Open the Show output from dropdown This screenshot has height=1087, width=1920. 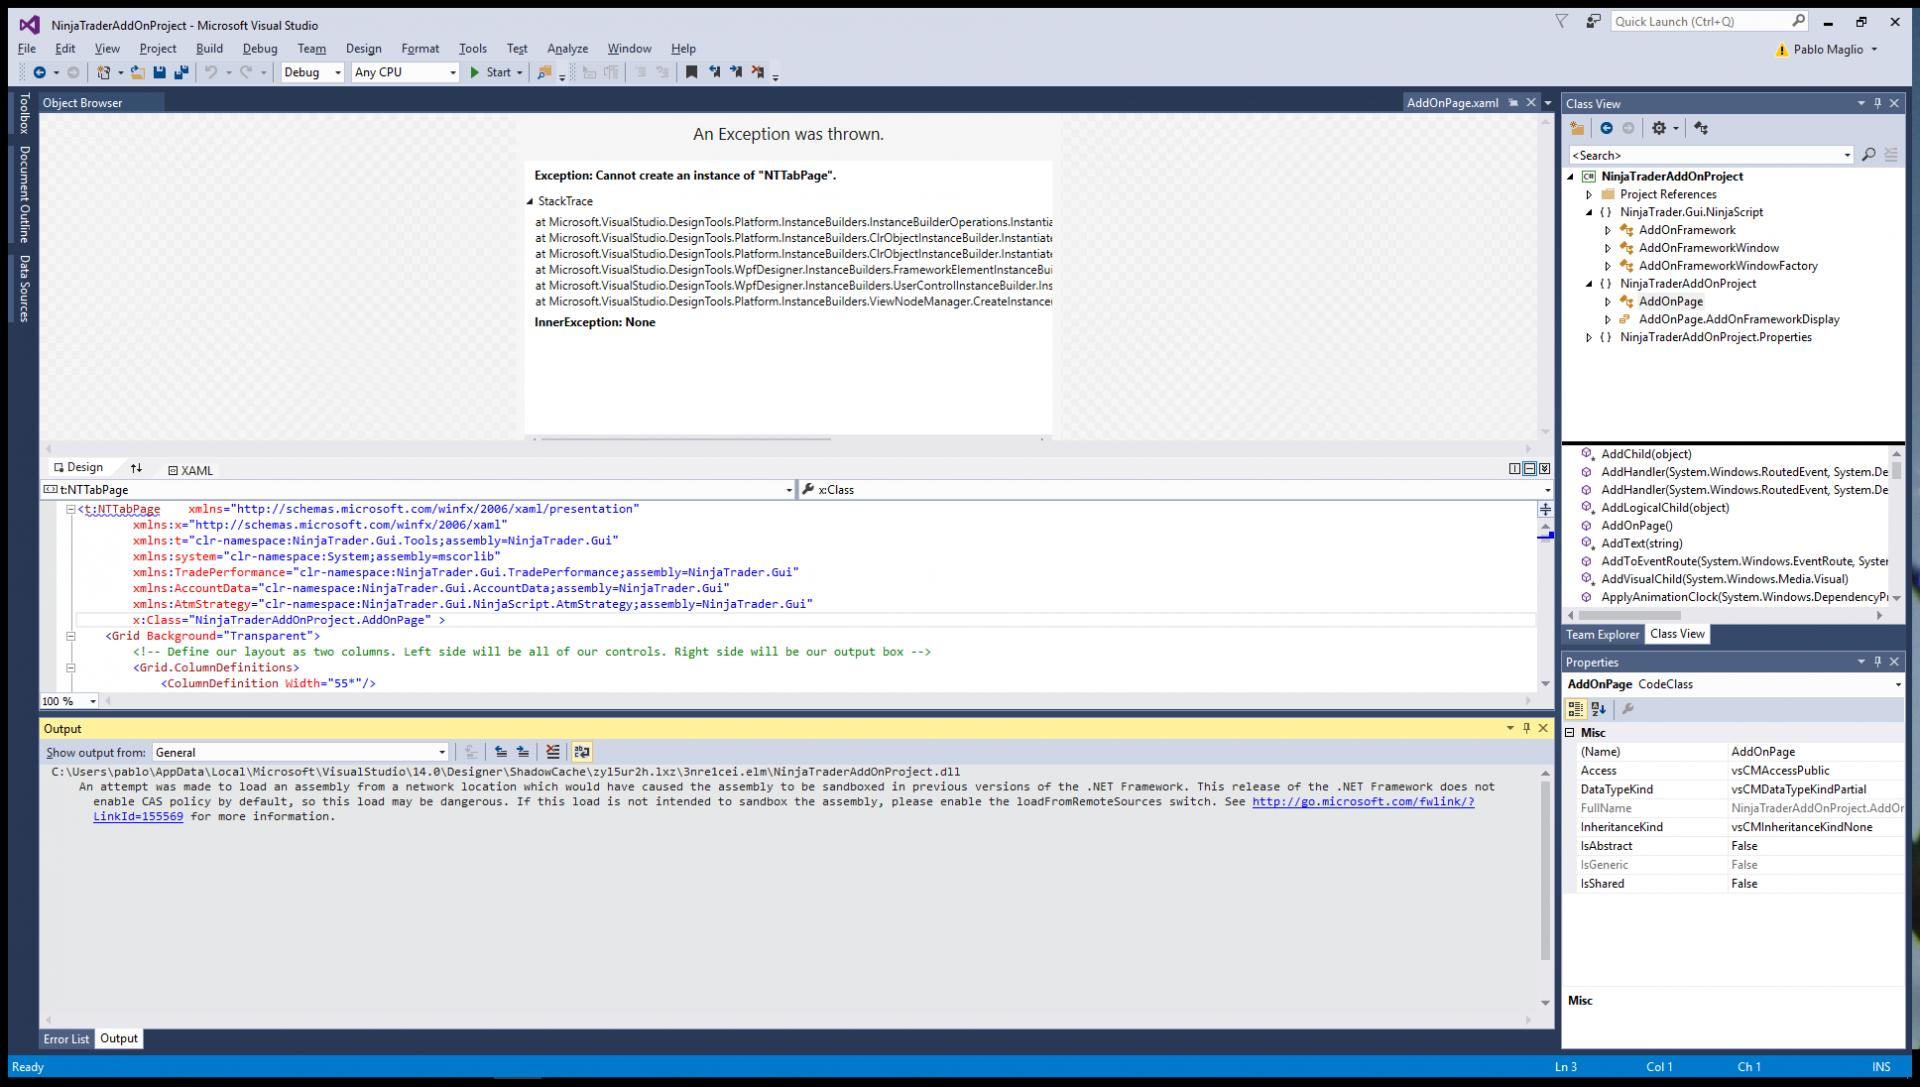pos(300,752)
